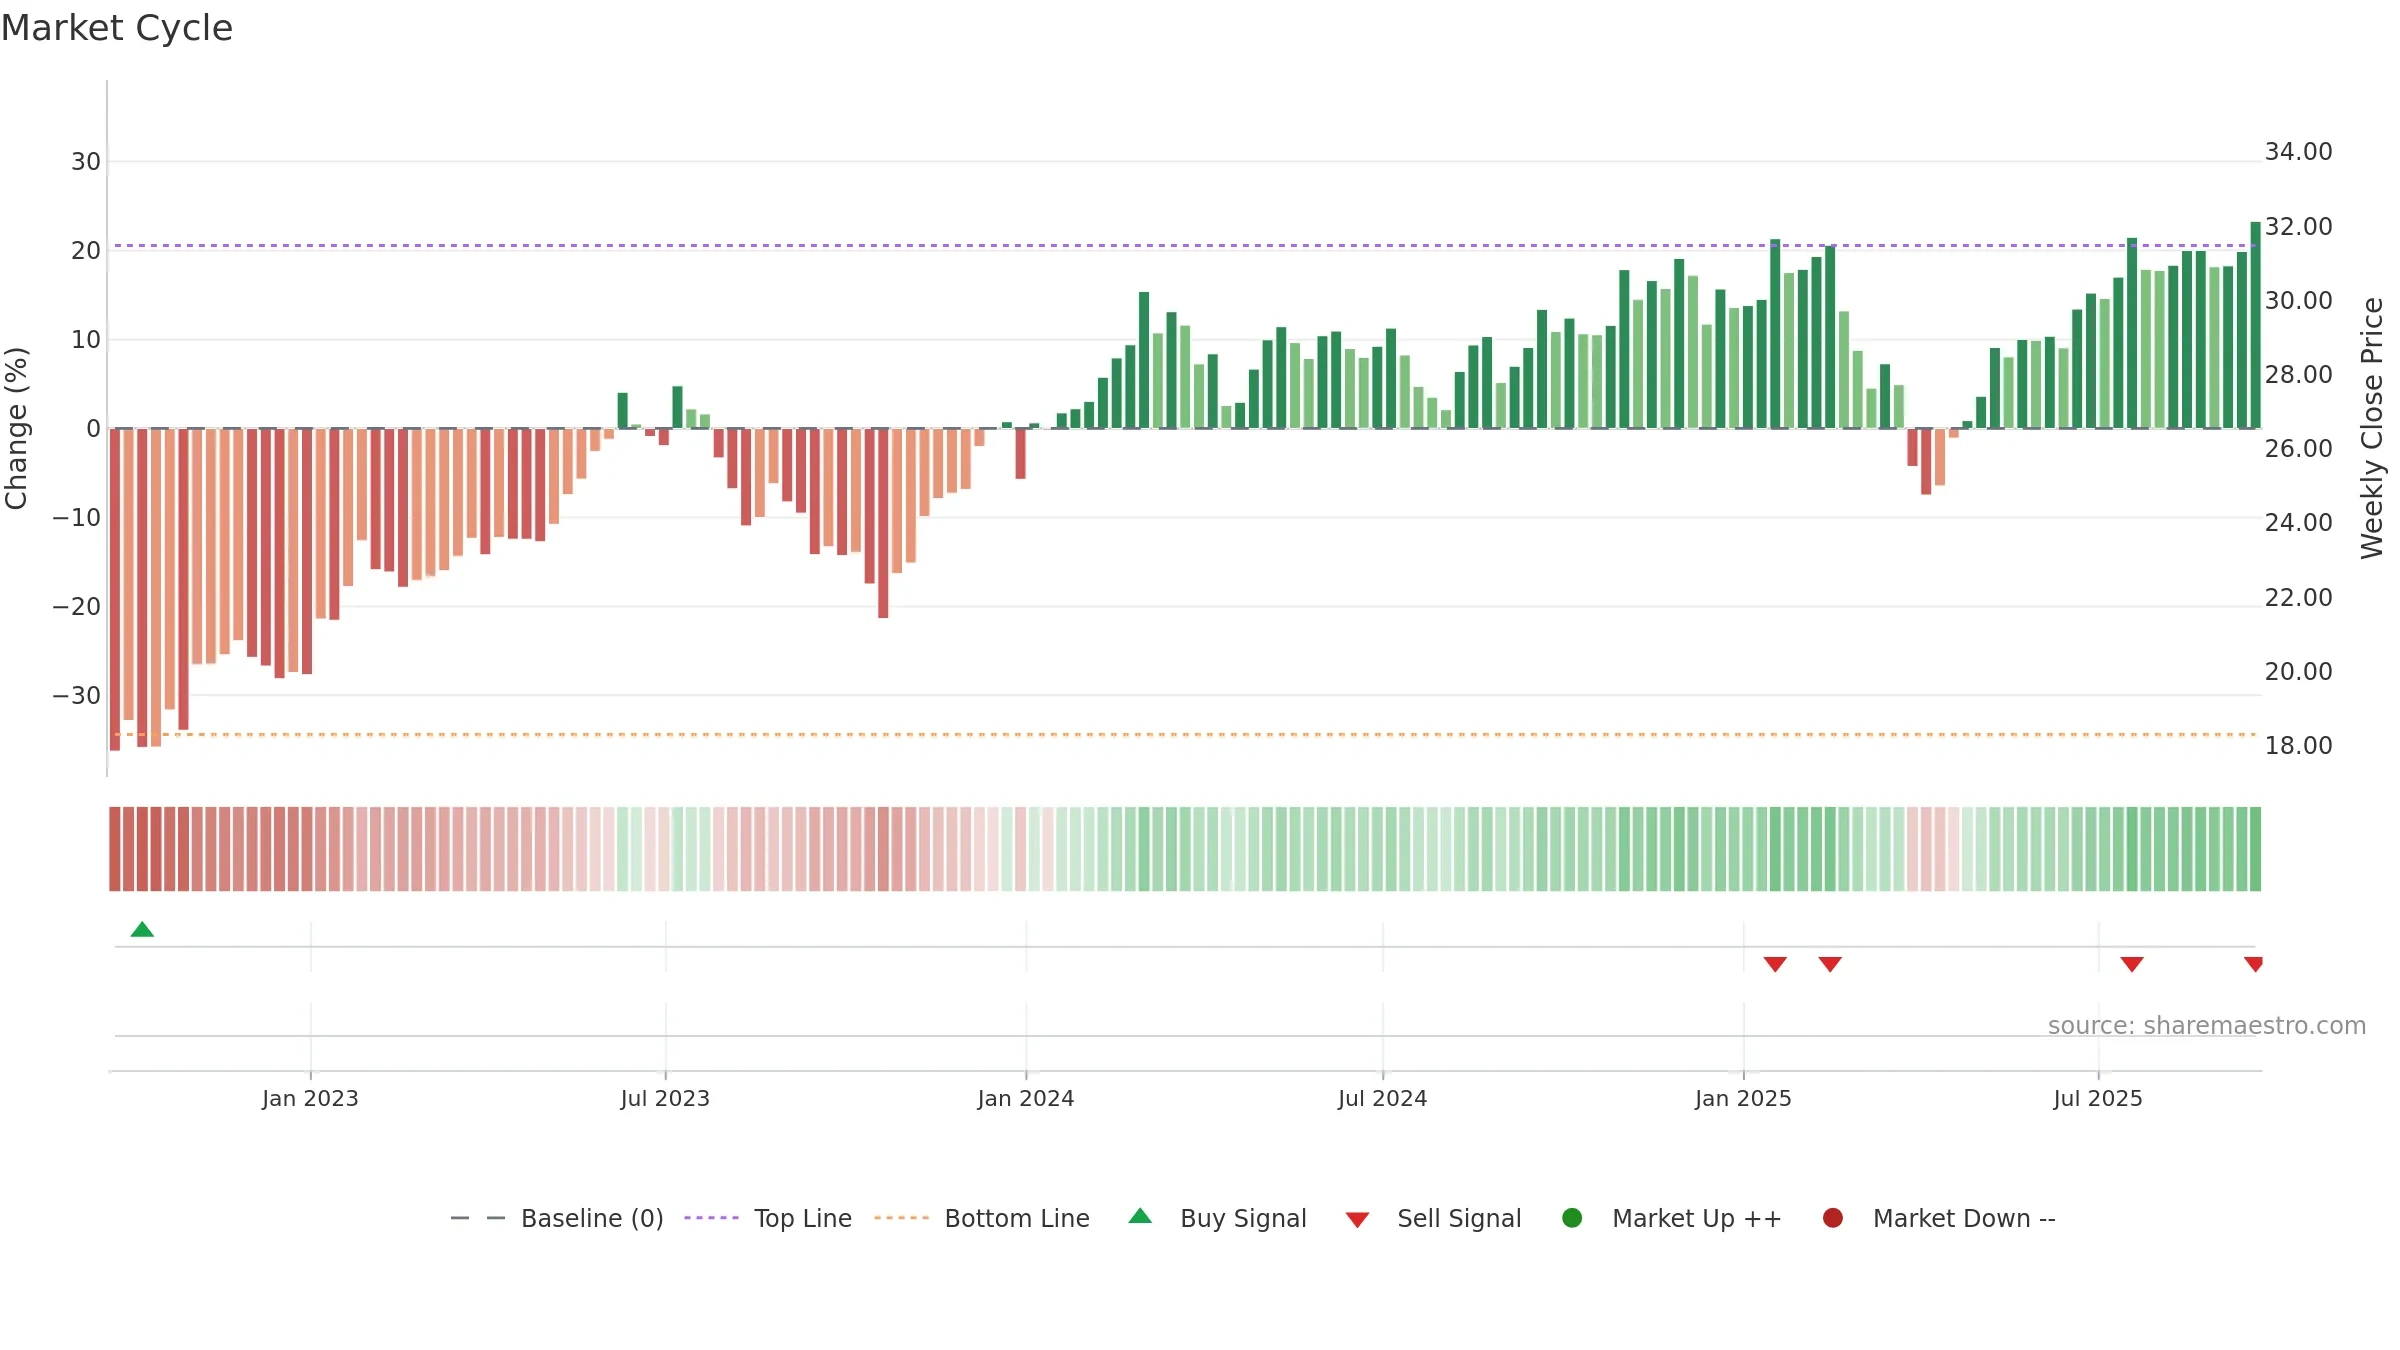The width and height of the screenshot is (2400, 1350).
Task: Click the 22.00 price axis label
Action: click(x=2298, y=598)
